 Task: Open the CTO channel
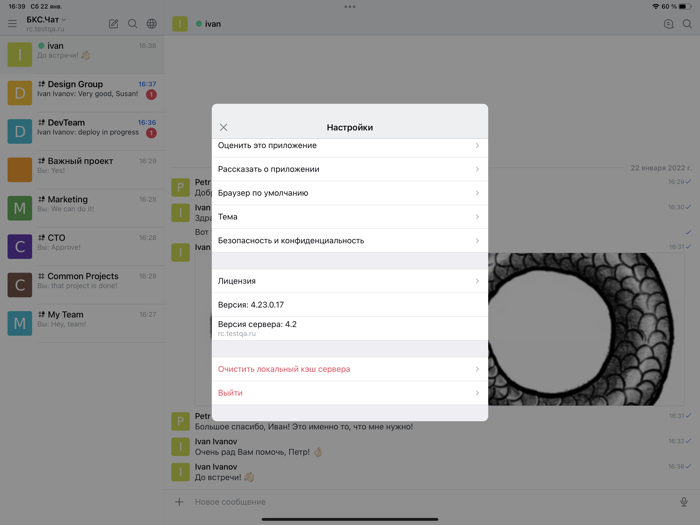click(x=82, y=246)
